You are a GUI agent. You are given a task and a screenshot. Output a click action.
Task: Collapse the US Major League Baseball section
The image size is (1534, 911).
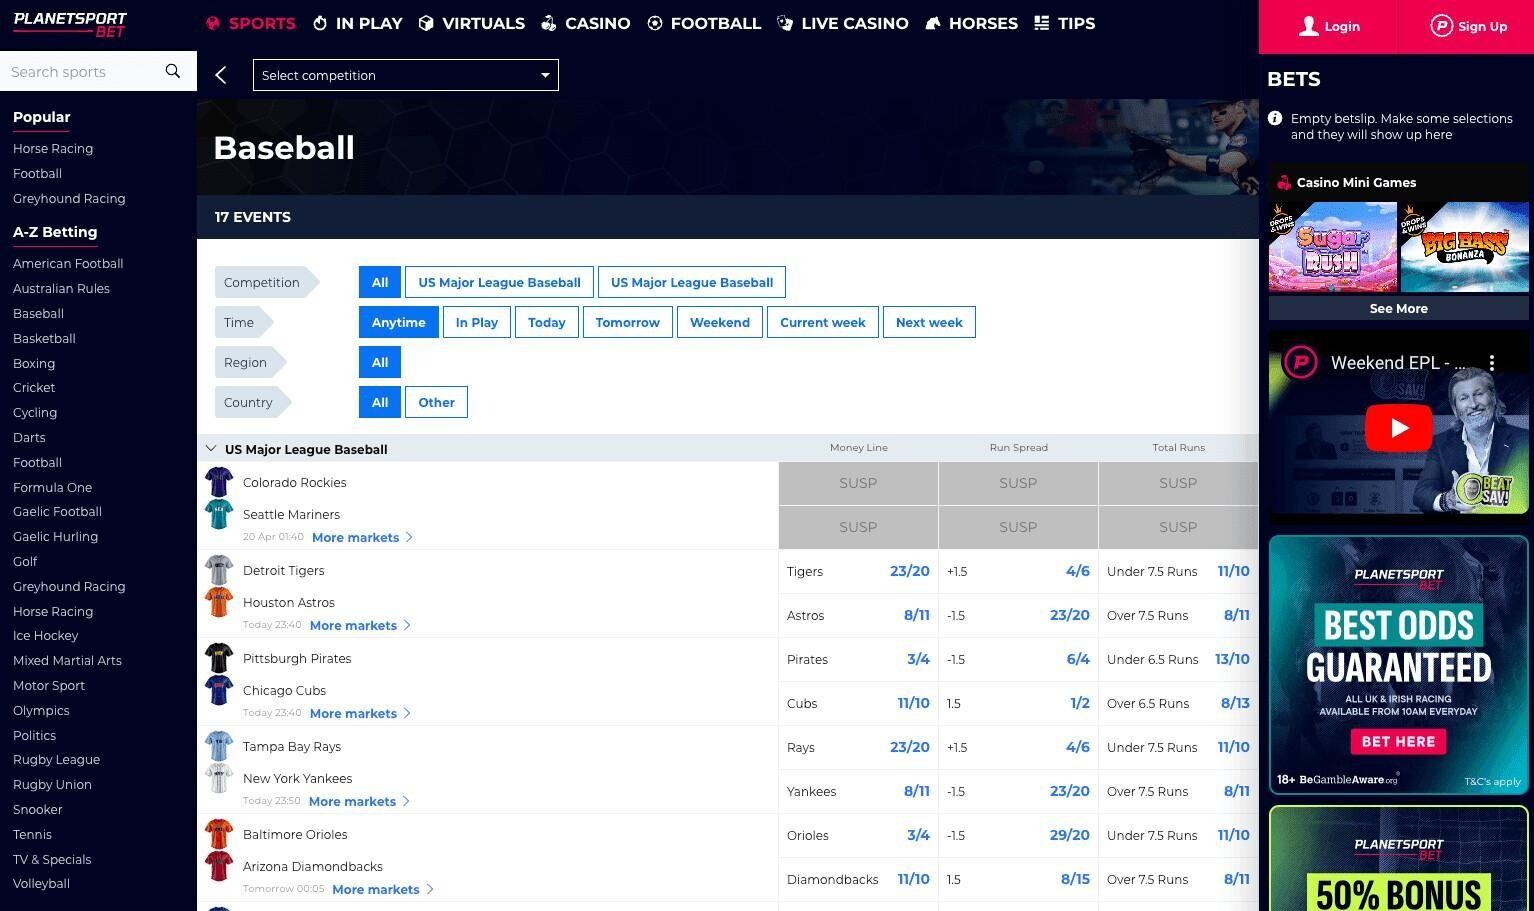211,449
